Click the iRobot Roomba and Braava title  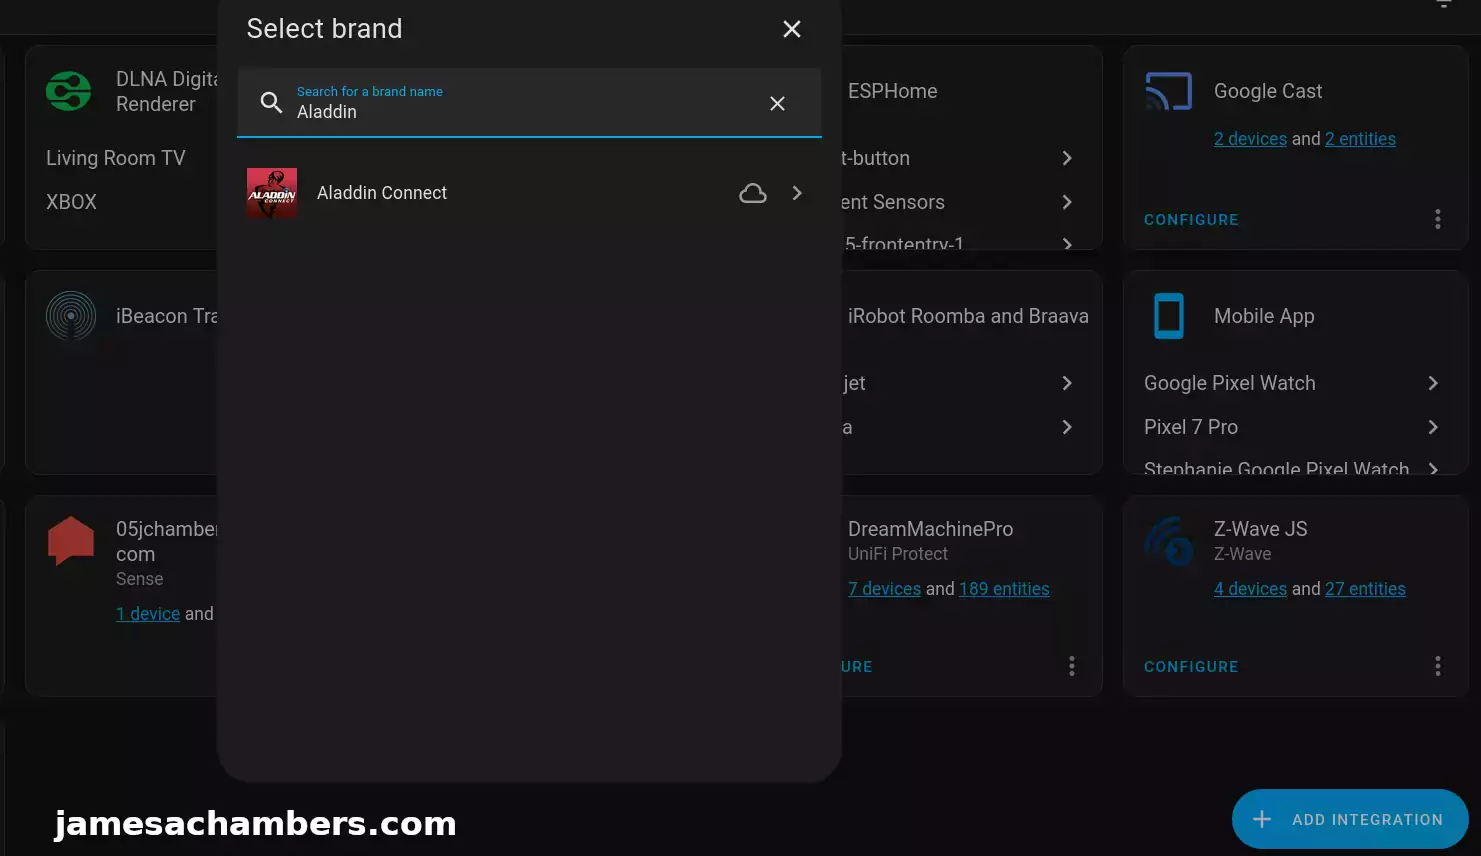[968, 316]
